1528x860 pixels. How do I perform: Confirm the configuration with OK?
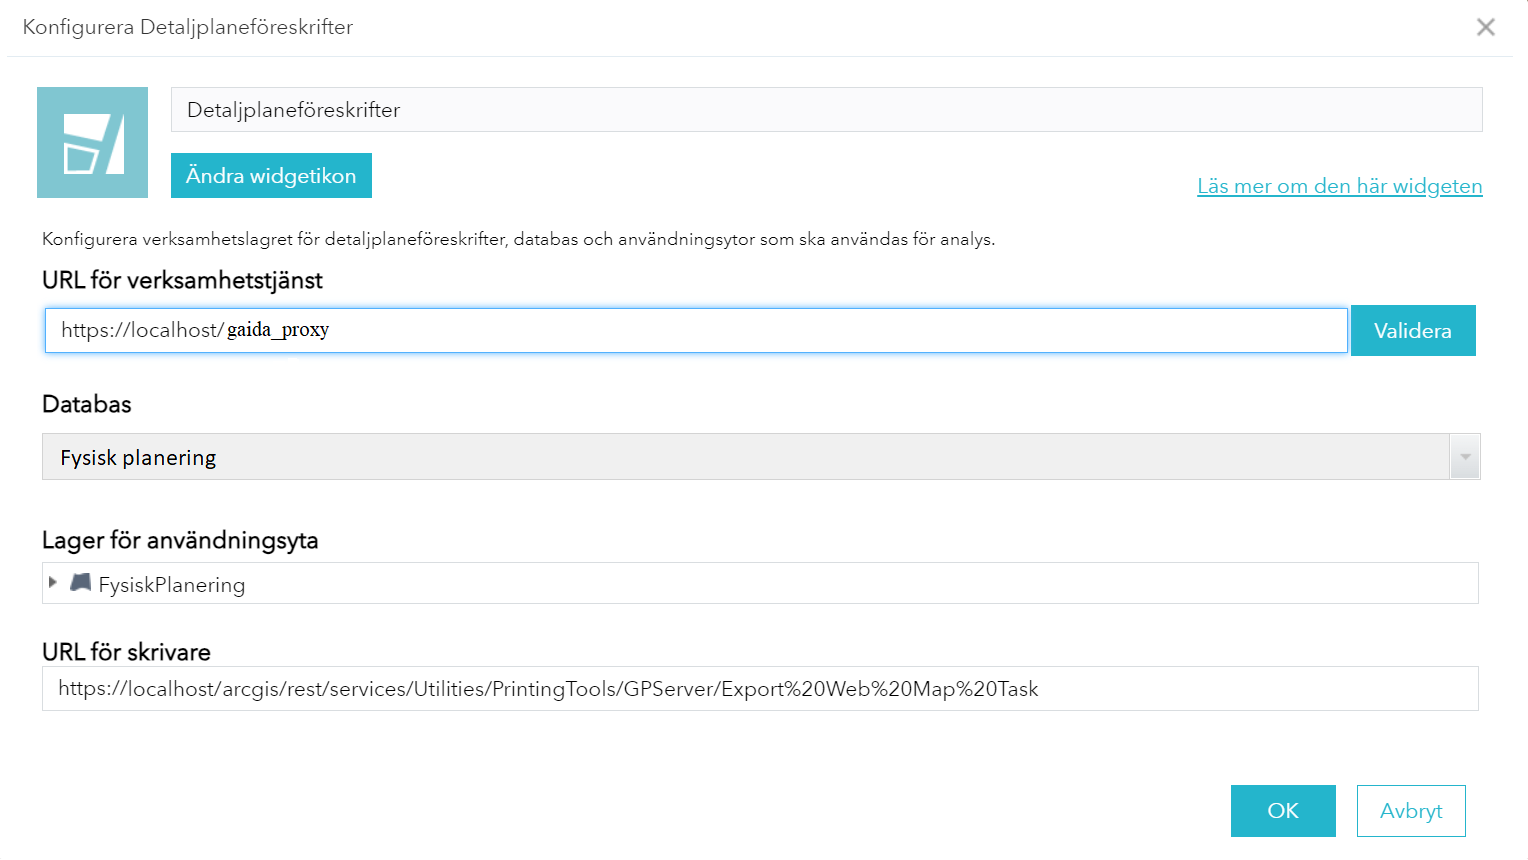pyautogui.click(x=1282, y=811)
